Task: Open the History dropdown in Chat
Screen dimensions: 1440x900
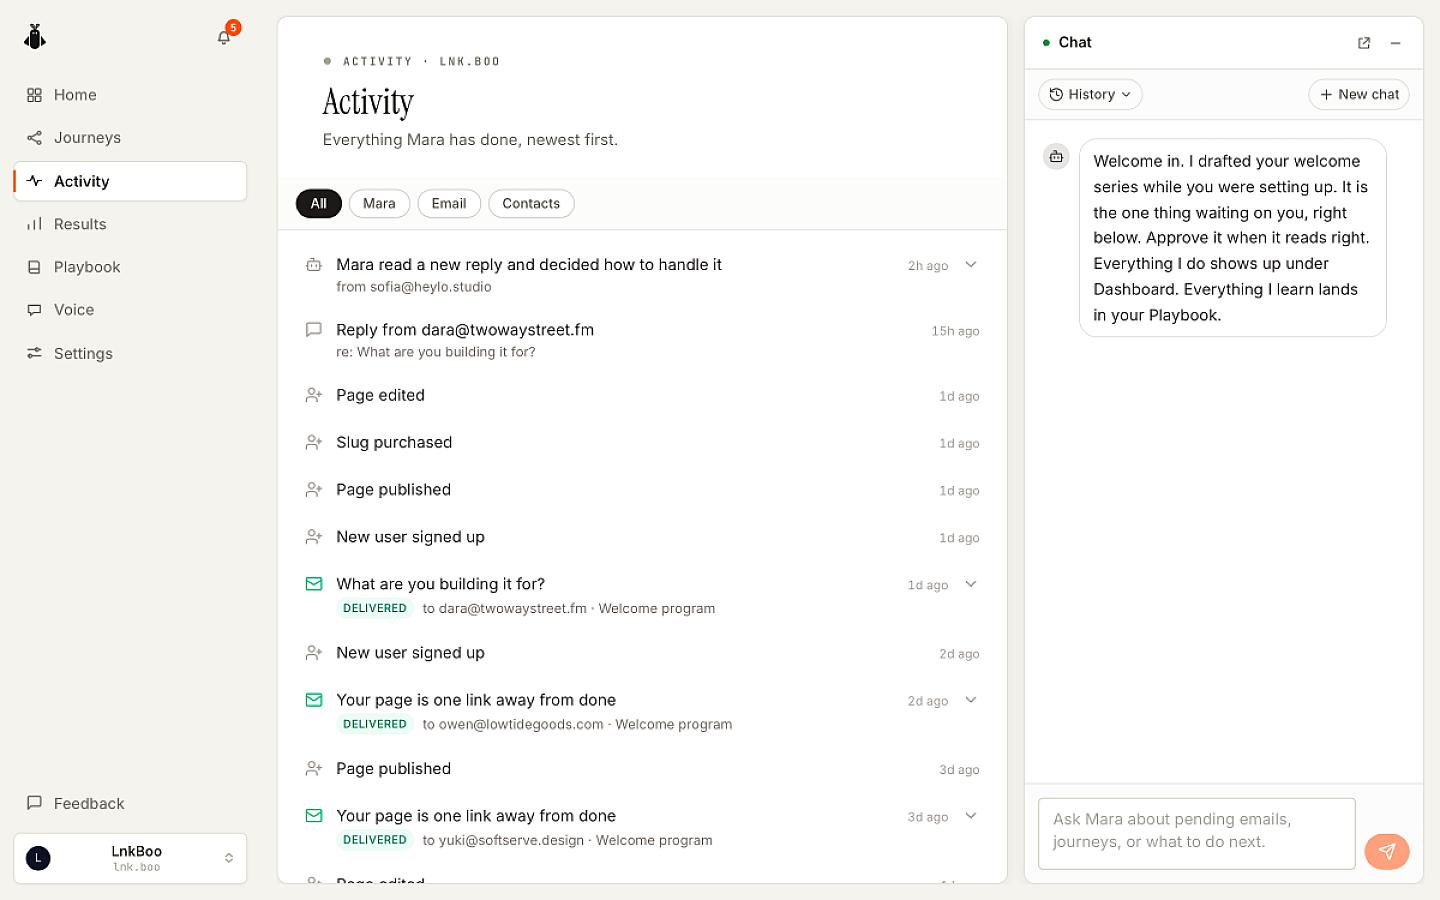Action: (x=1090, y=94)
